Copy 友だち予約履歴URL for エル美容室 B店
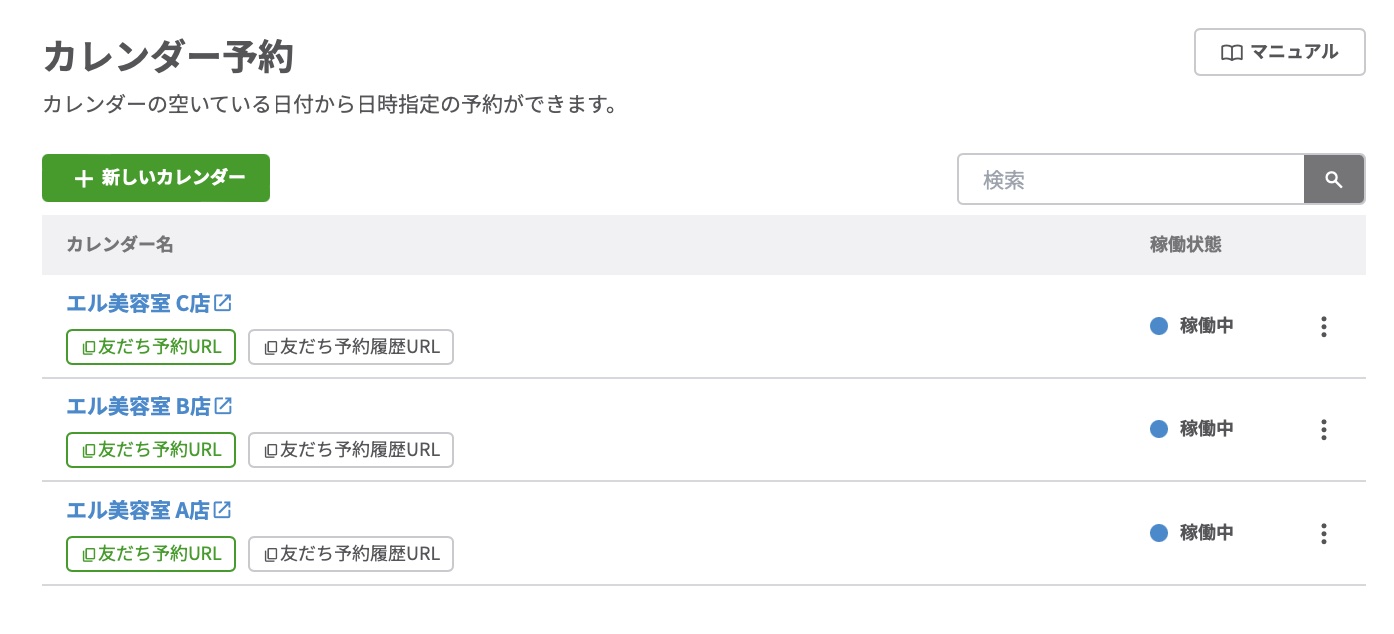The width and height of the screenshot is (1394, 634). 351,450
